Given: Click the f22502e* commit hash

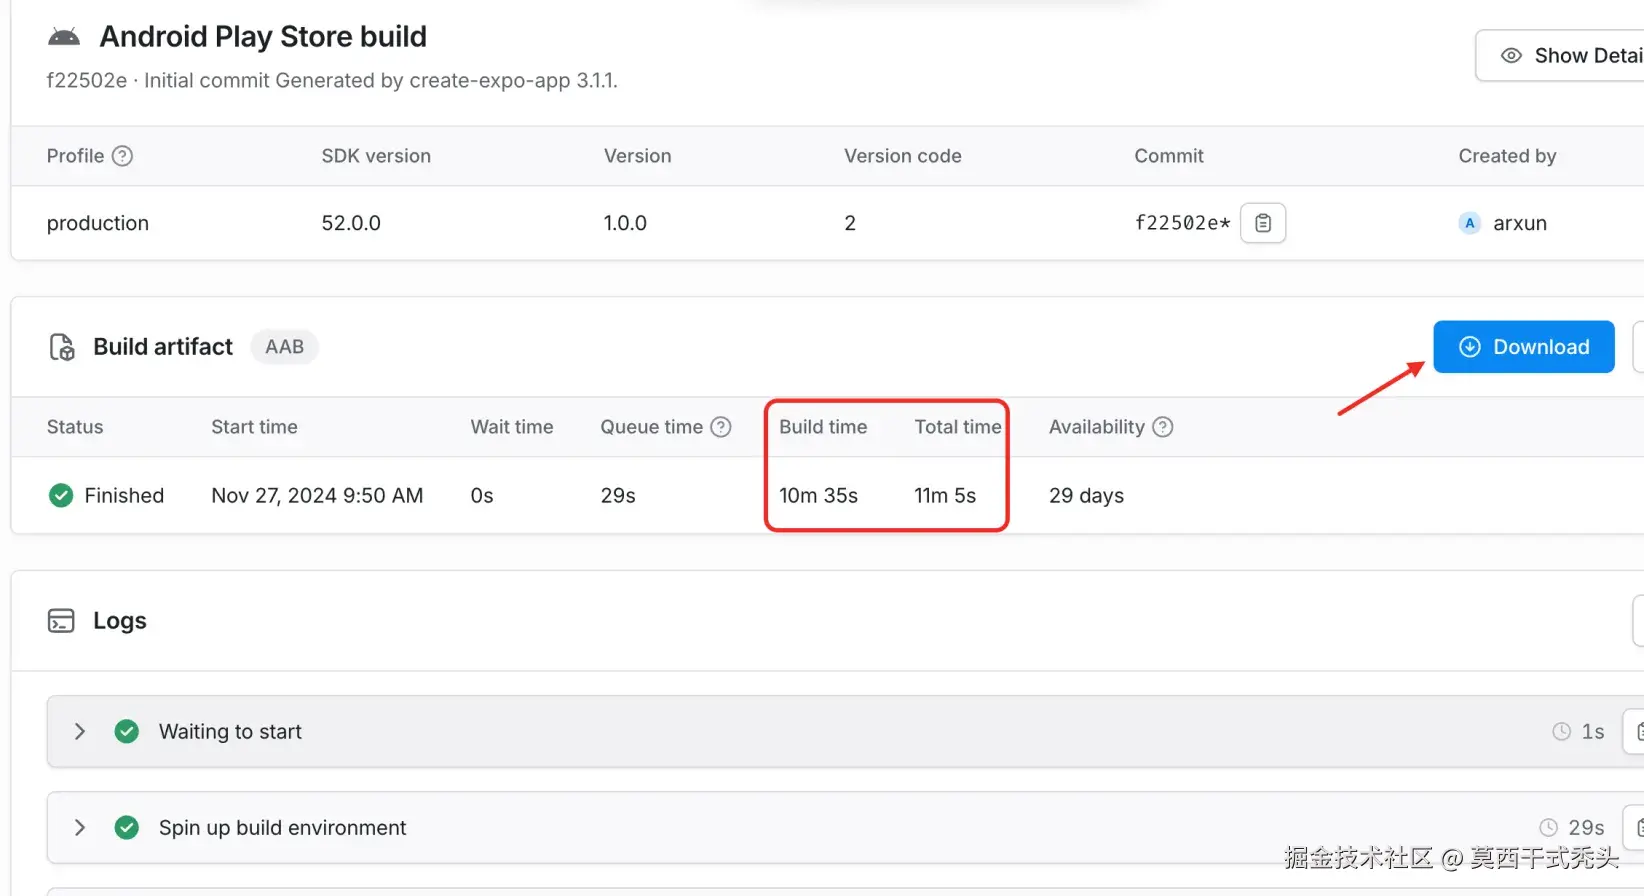Looking at the screenshot, I should pos(1182,223).
